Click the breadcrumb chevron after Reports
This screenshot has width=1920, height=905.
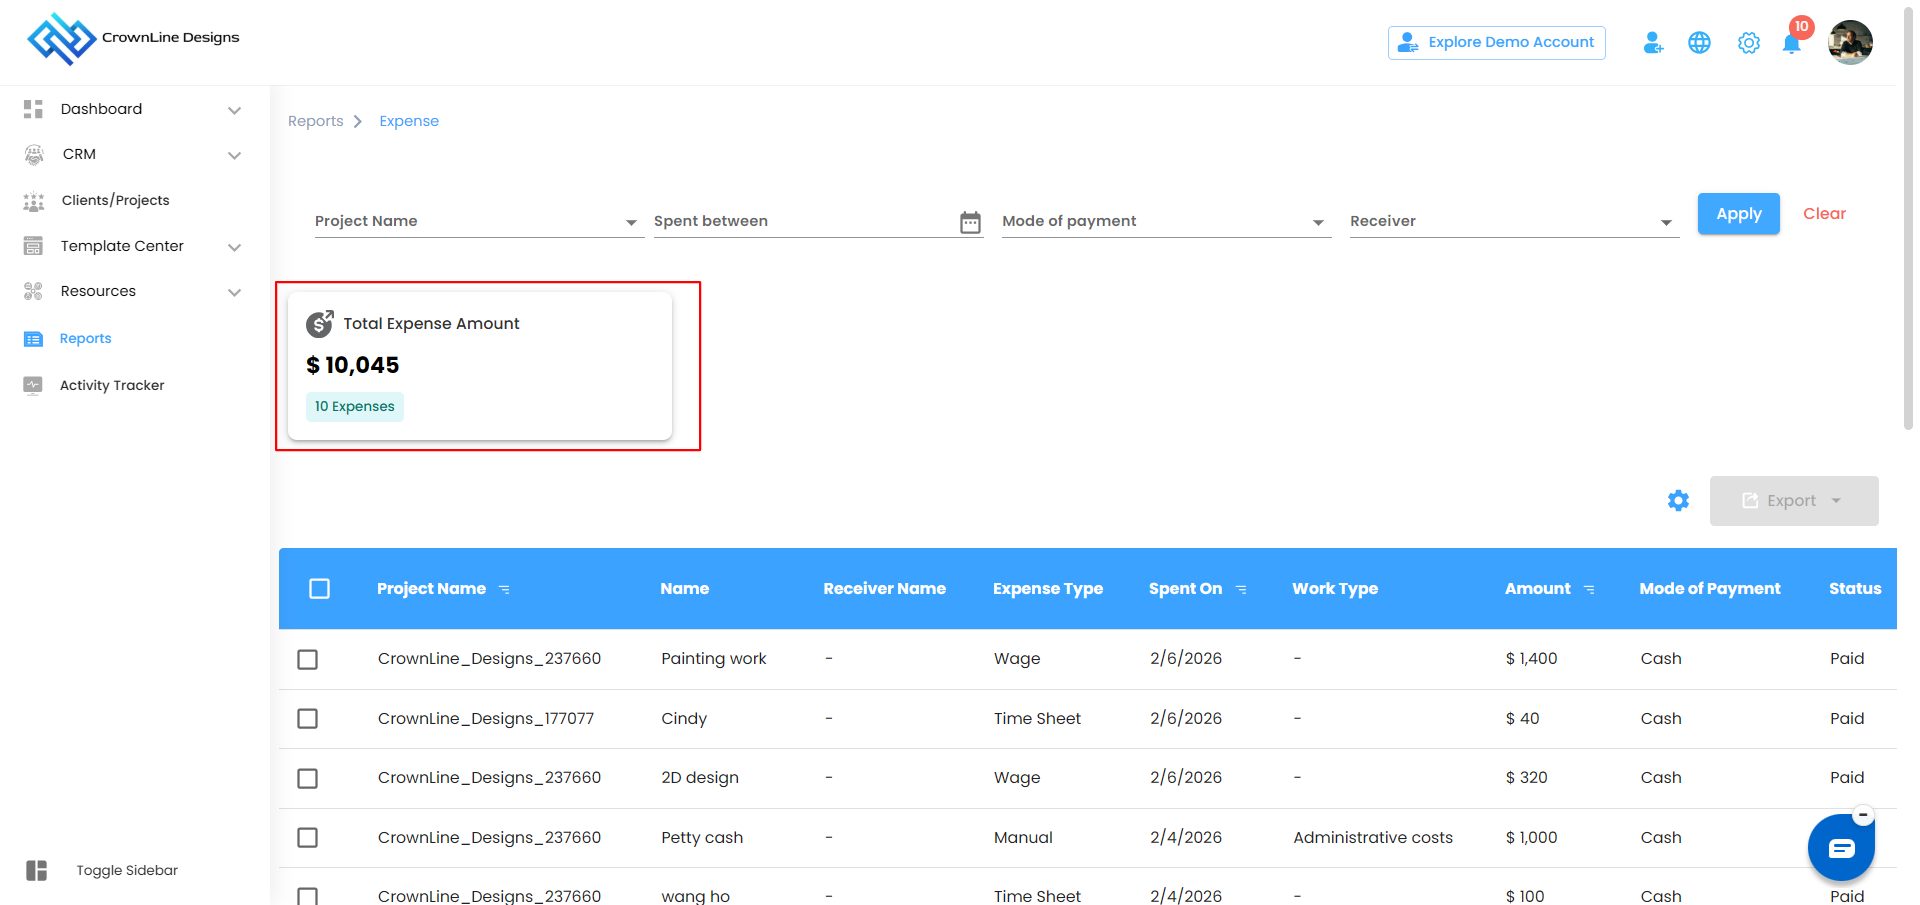click(357, 122)
